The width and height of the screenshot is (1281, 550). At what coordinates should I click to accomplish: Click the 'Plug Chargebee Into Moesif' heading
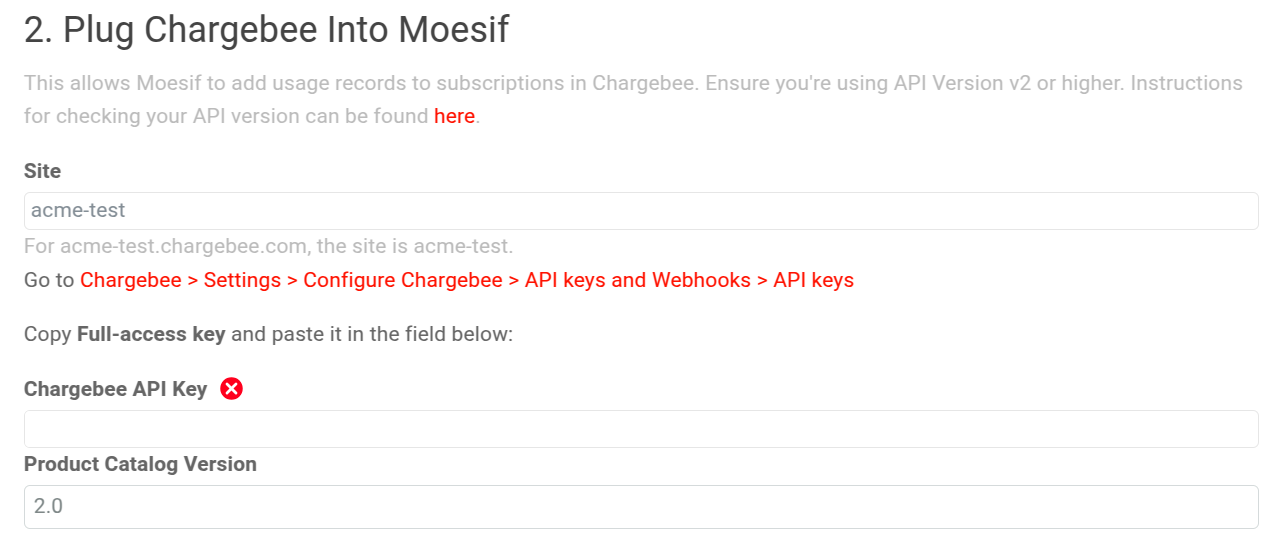tap(266, 30)
